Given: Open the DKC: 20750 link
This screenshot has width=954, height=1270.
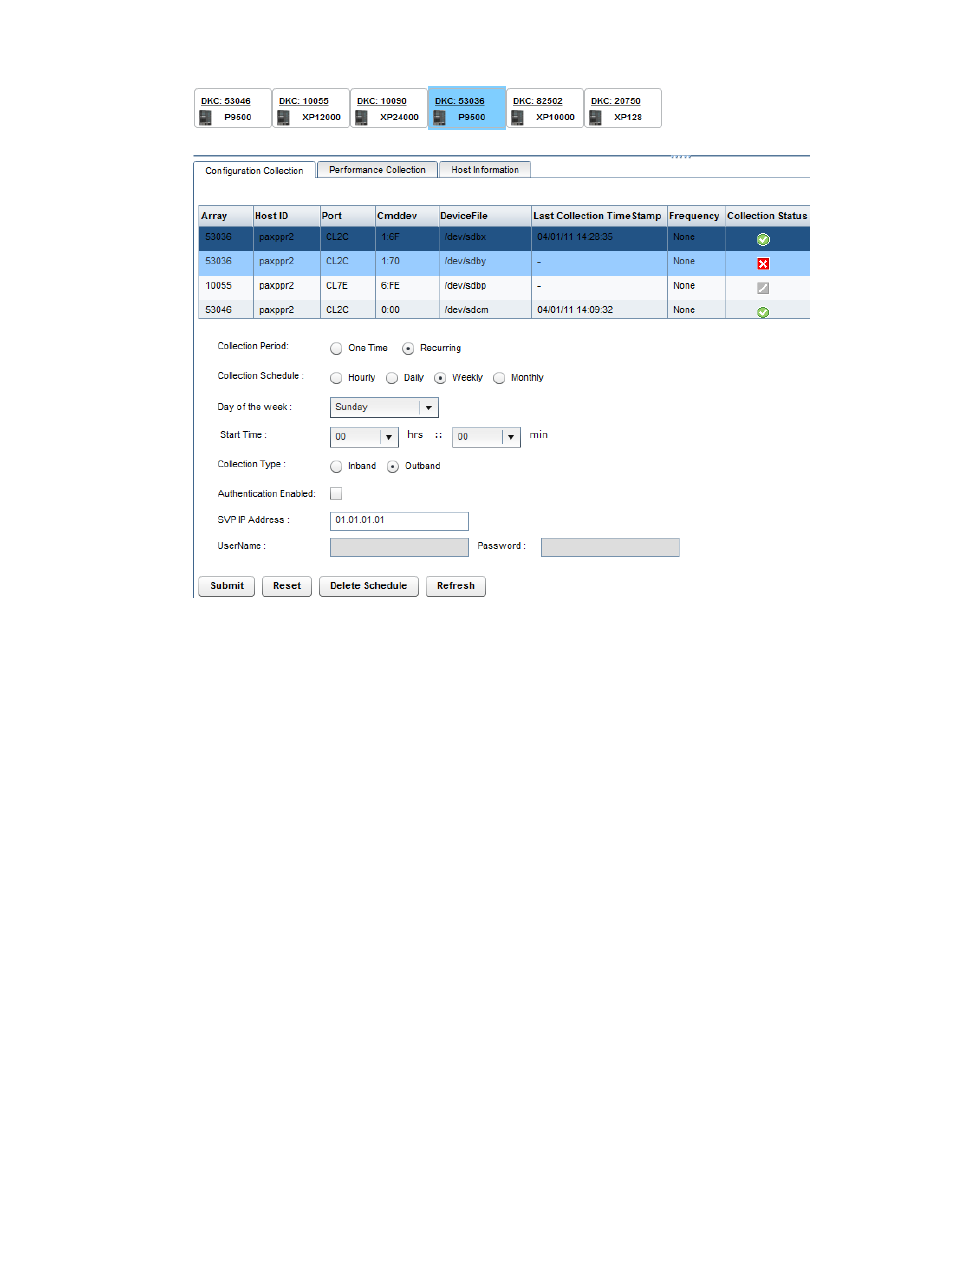Looking at the screenshot, I should (616, 101).
